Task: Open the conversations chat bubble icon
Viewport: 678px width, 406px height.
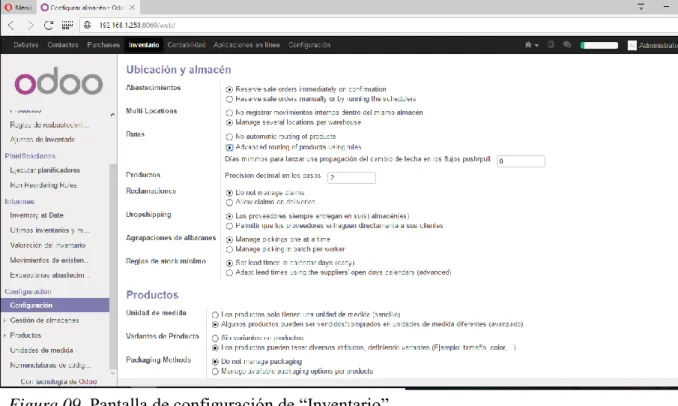Action: (567, 45)
